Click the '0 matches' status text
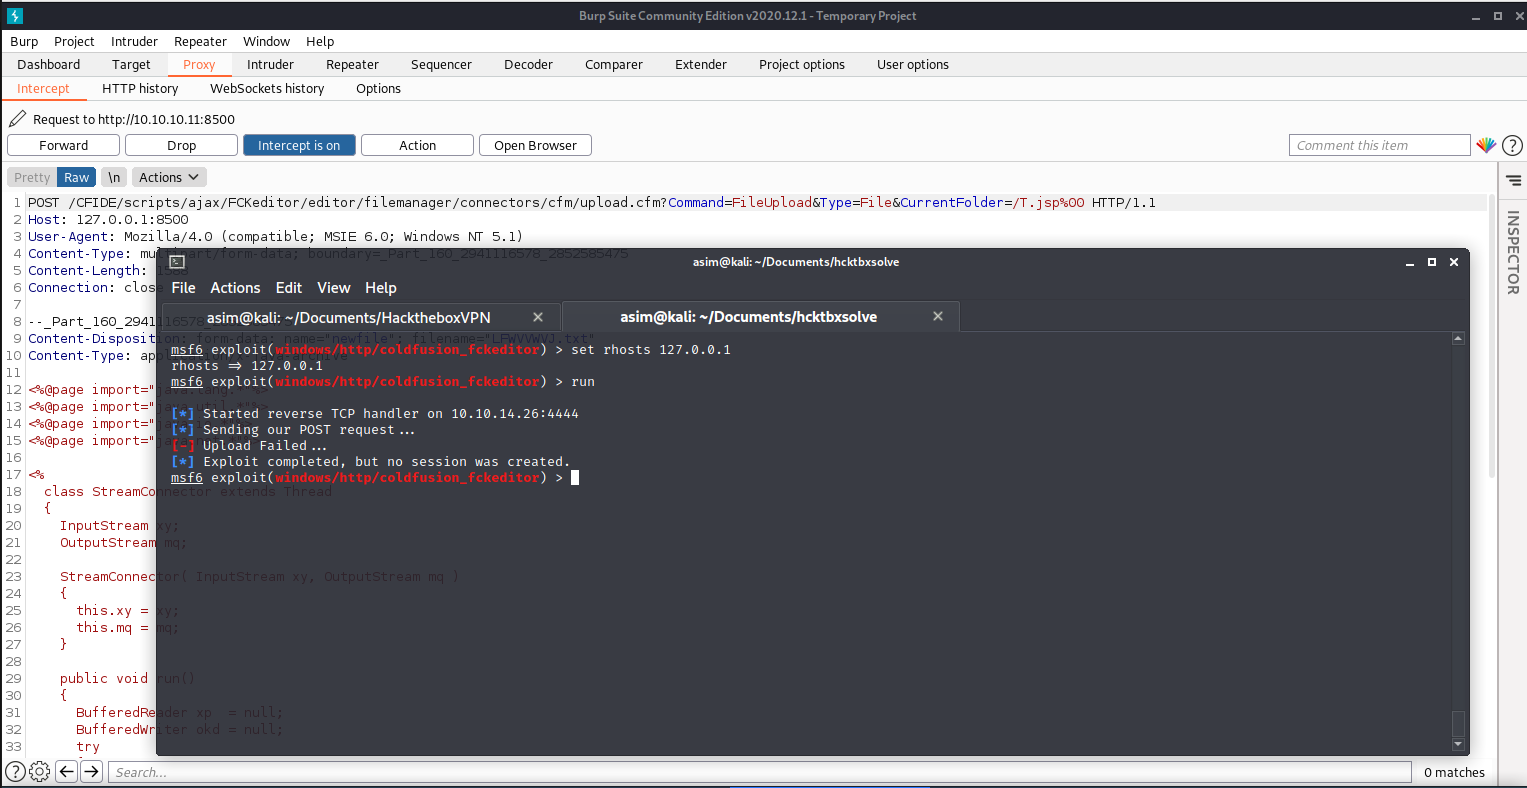1527x788 pixels. (x=1454, y=772)
